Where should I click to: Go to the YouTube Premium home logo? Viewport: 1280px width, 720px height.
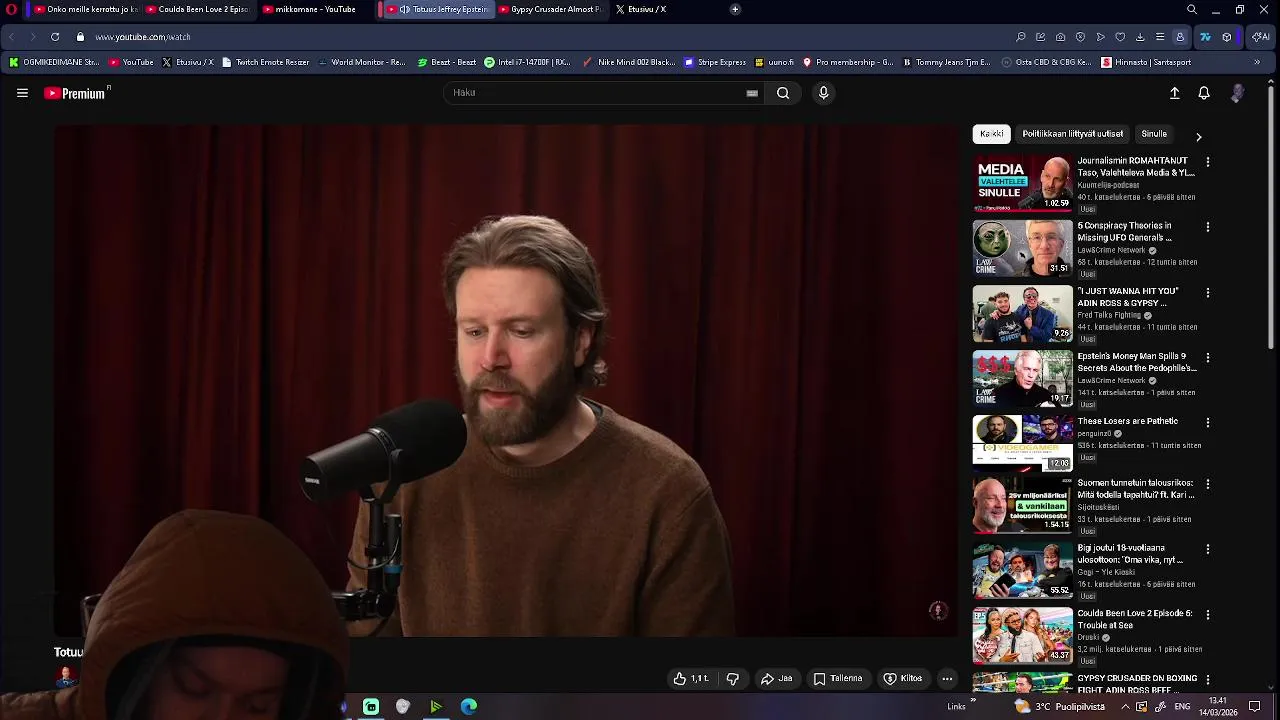77,93
